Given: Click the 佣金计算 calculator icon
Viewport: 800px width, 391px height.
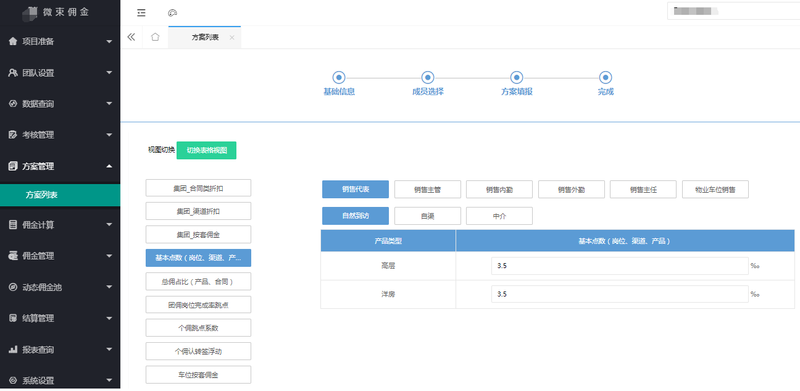Looking at the screenshot, I should (13, 225).
